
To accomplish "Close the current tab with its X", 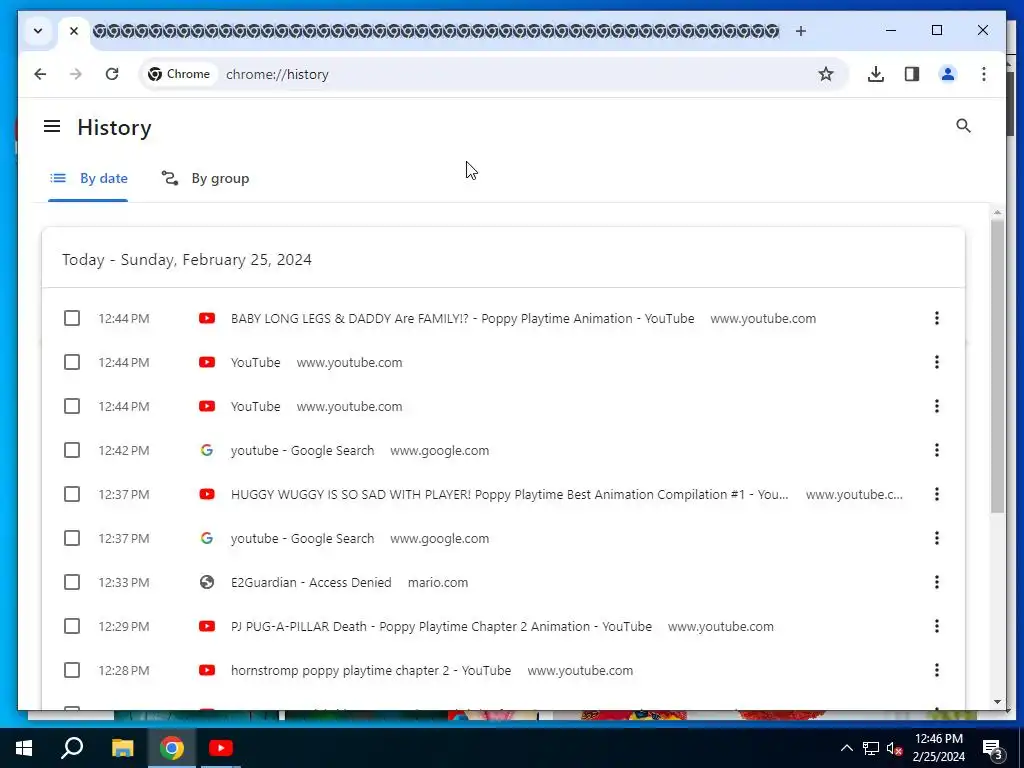I will (74, 31).
